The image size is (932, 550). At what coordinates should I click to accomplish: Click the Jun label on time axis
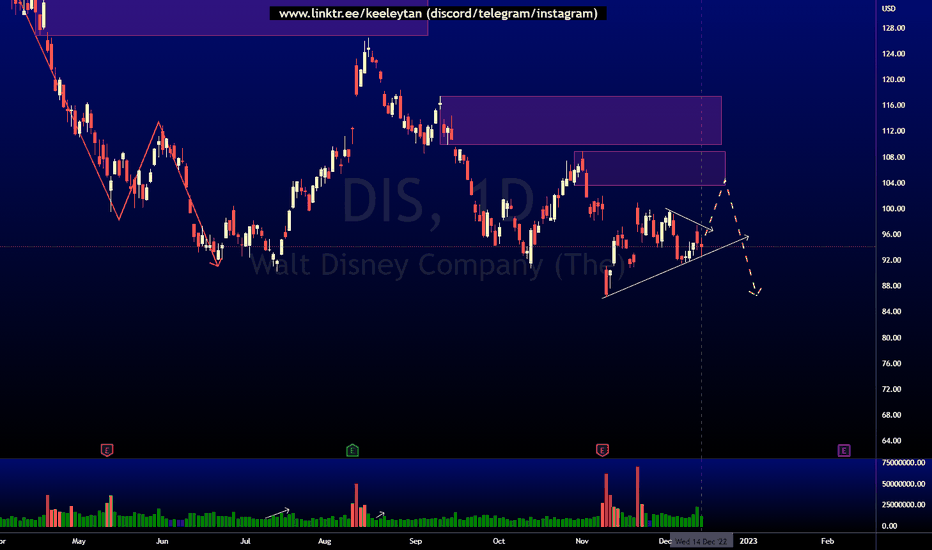point(162,541)
